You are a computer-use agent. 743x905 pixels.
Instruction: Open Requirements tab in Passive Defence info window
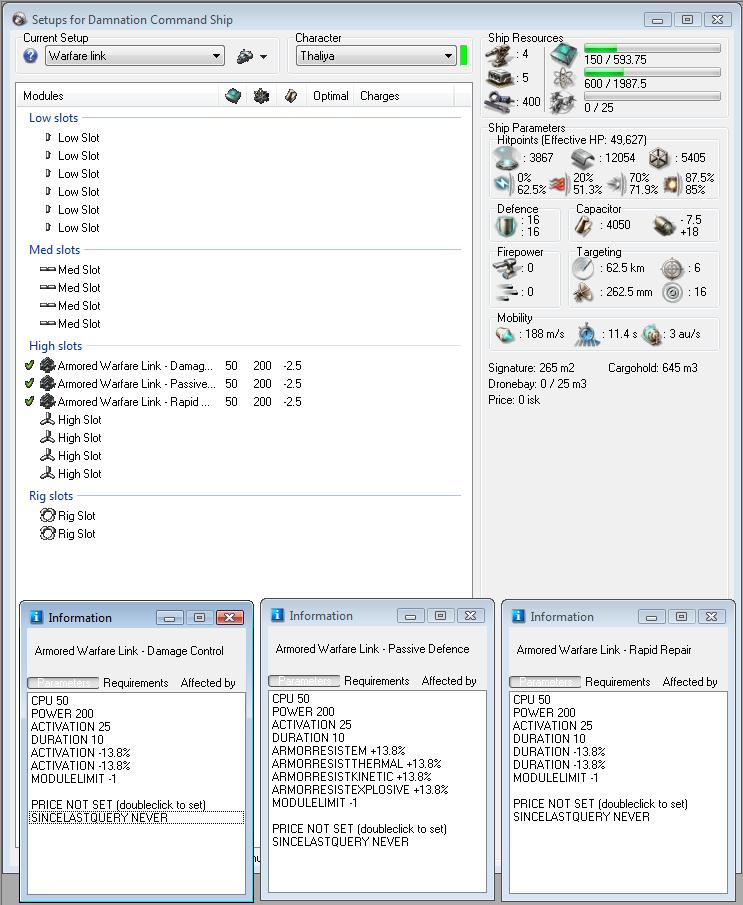(376, 681)
